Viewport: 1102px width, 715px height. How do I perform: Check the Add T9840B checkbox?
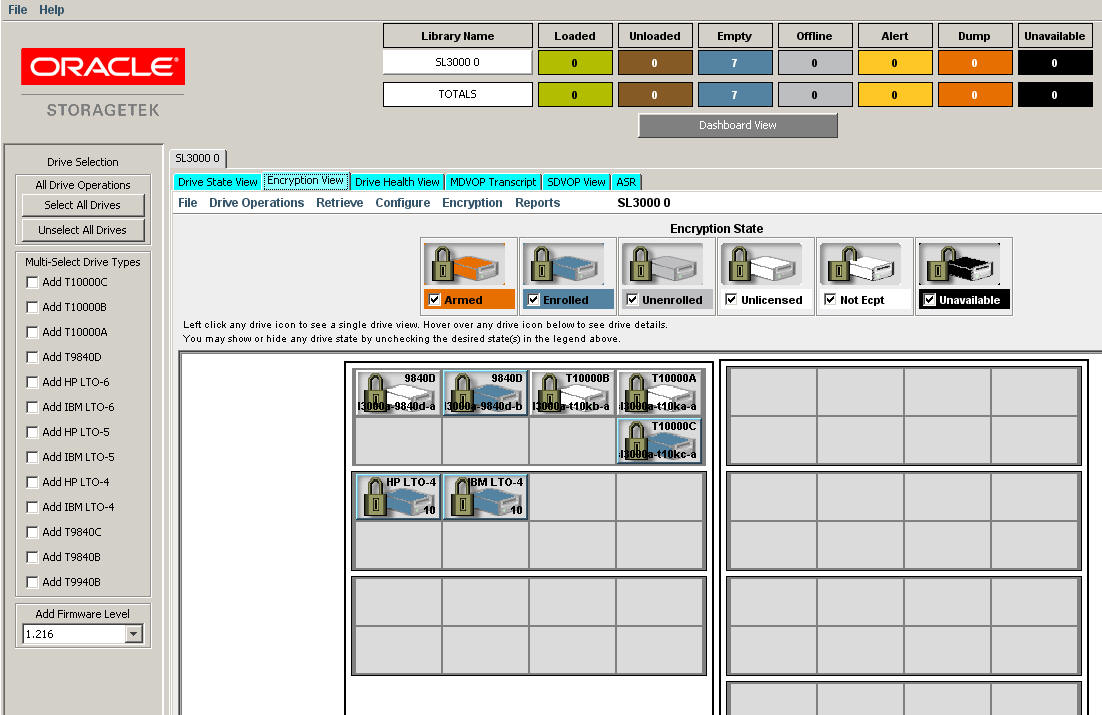tap(32, 557)
